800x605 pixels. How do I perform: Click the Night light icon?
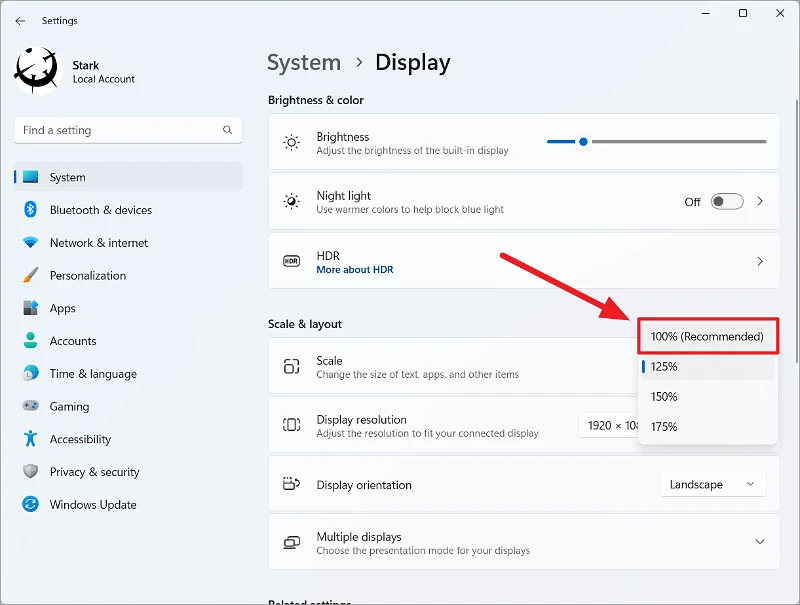[291, 201]
